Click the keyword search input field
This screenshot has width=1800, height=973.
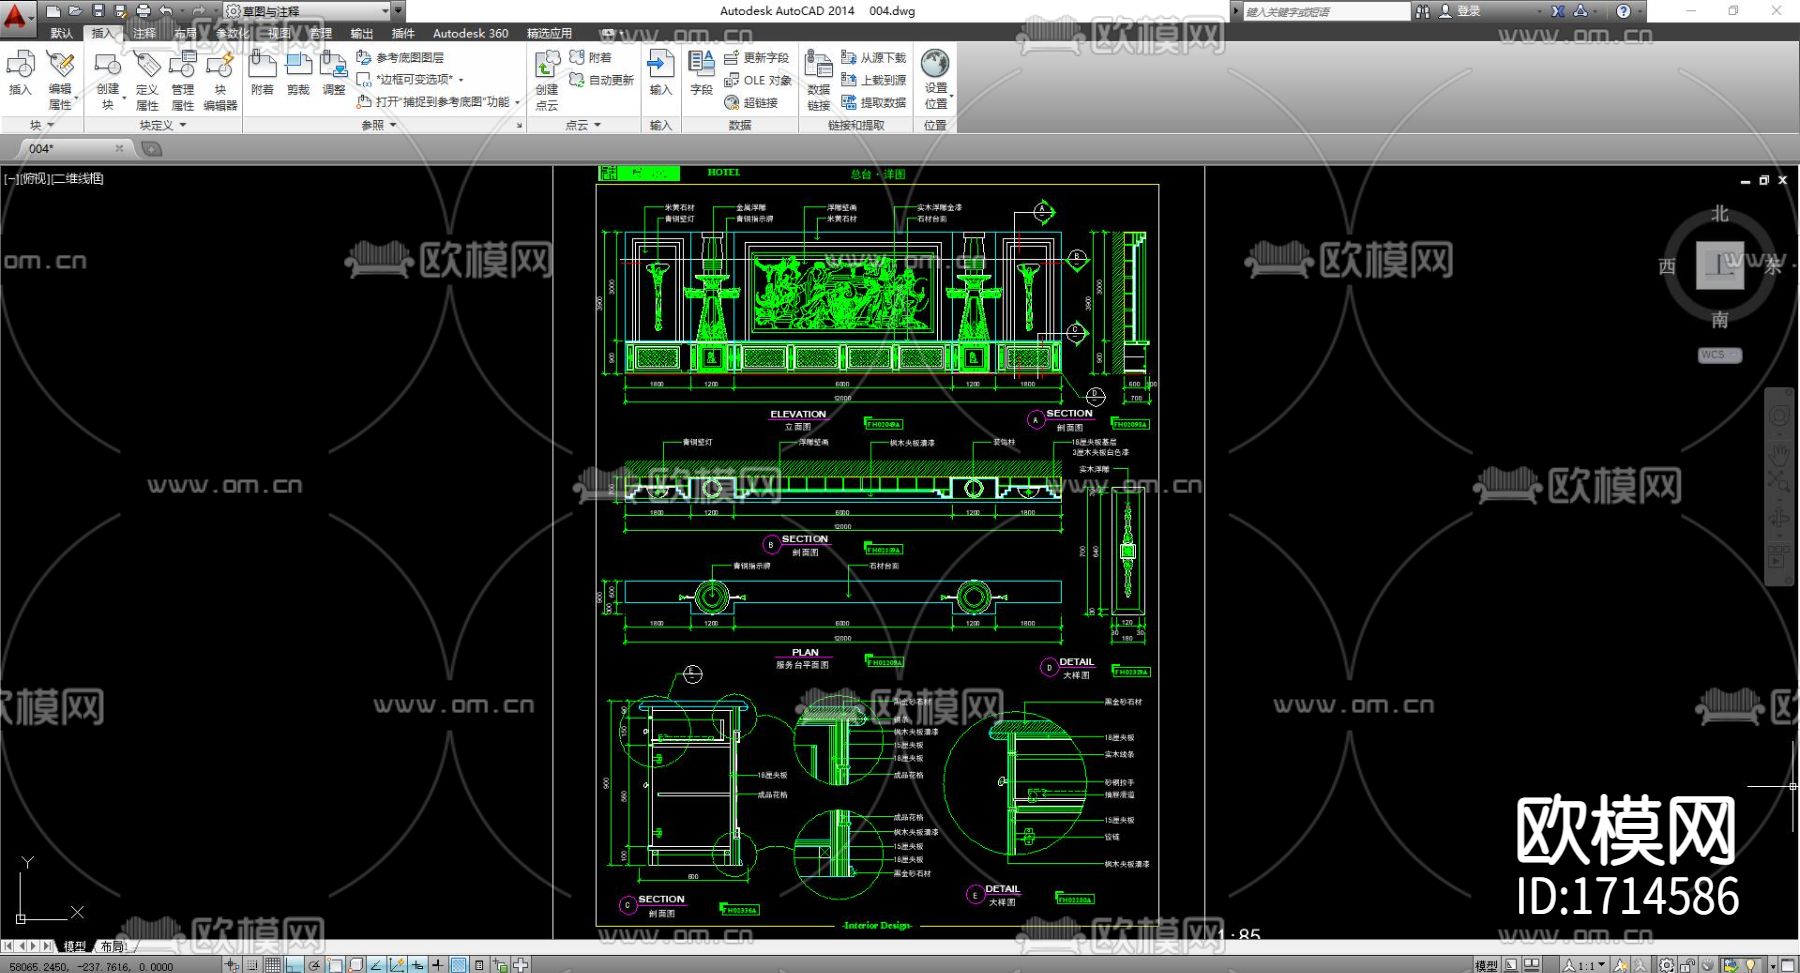click(1324, 11)
